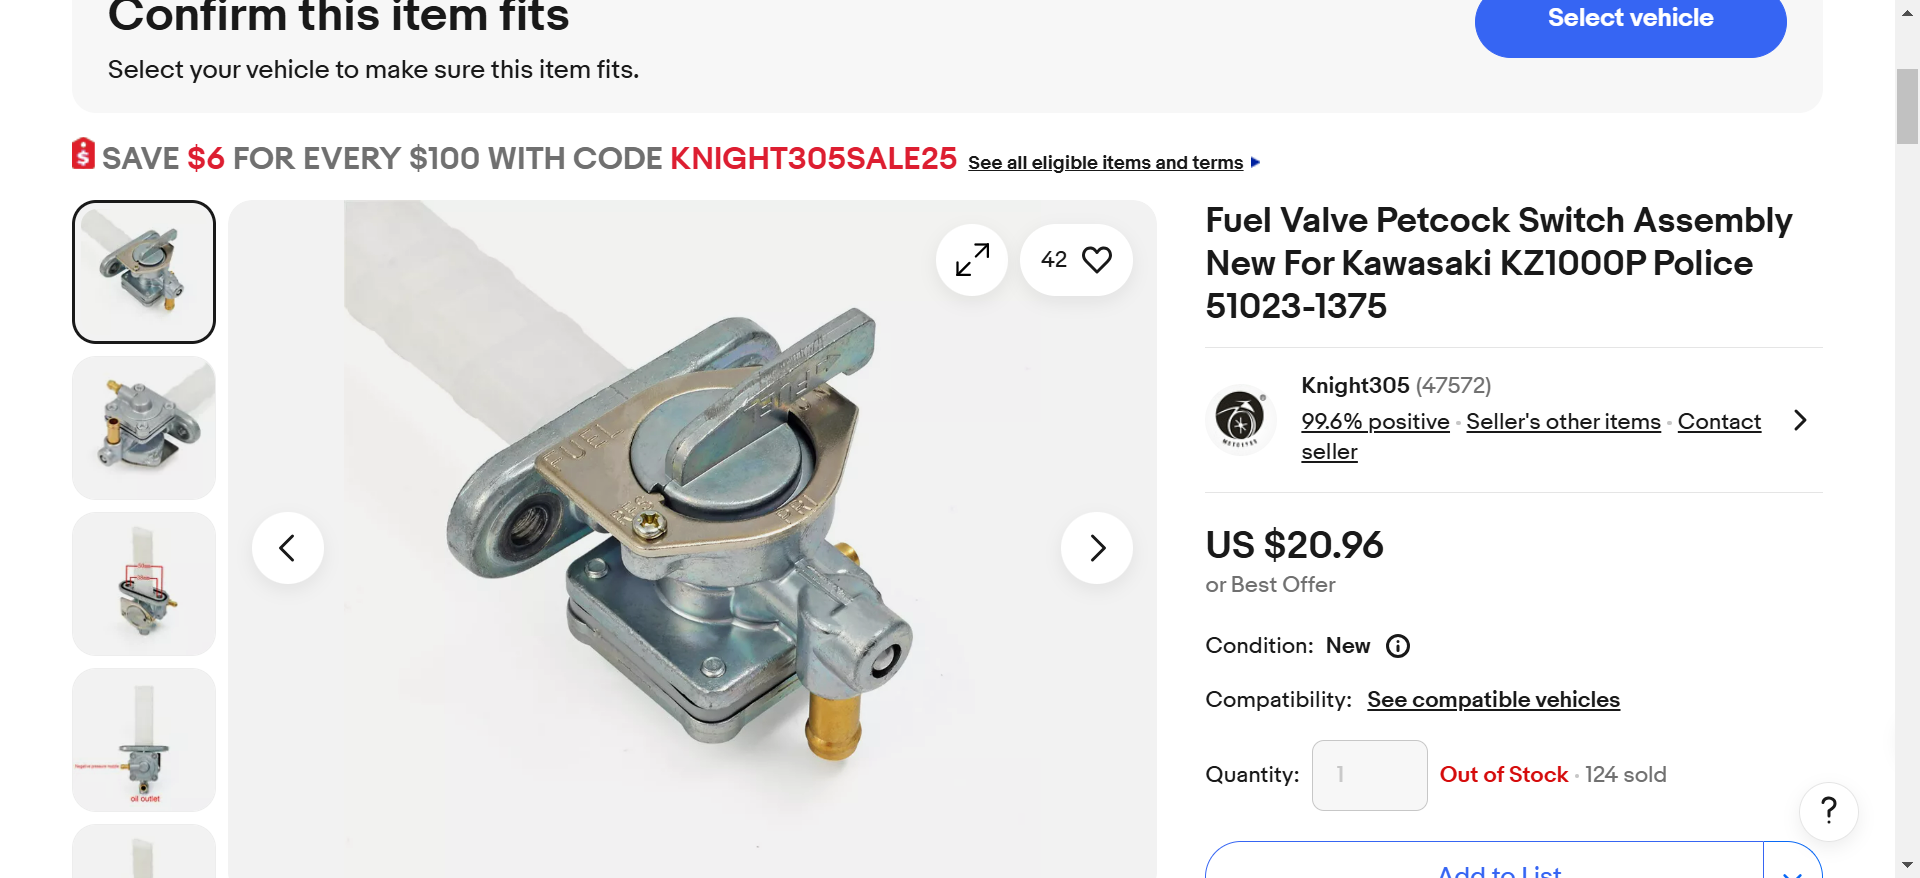This screenshot has height=878, width=1920.
Task: Select the first petcock thumbnail image
Action: [x=144, y=272]
